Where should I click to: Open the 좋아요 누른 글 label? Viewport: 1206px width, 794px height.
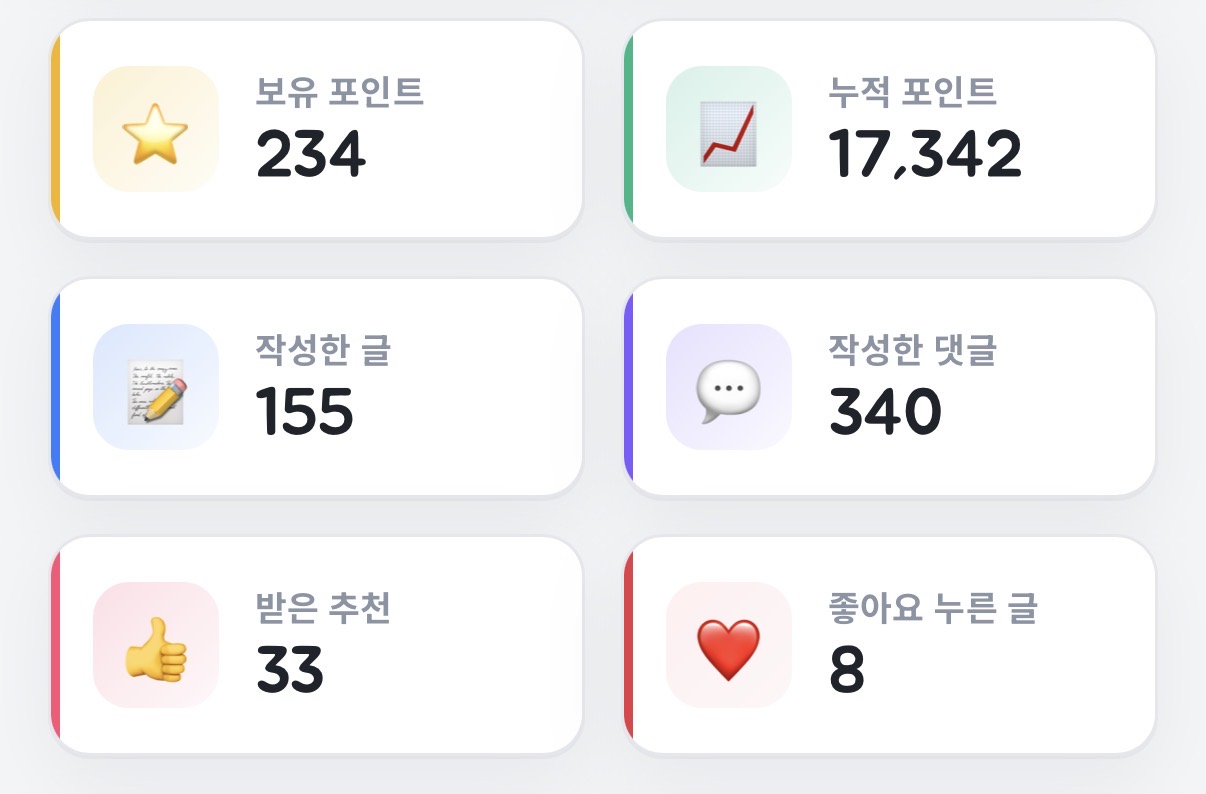pos(933,608)
